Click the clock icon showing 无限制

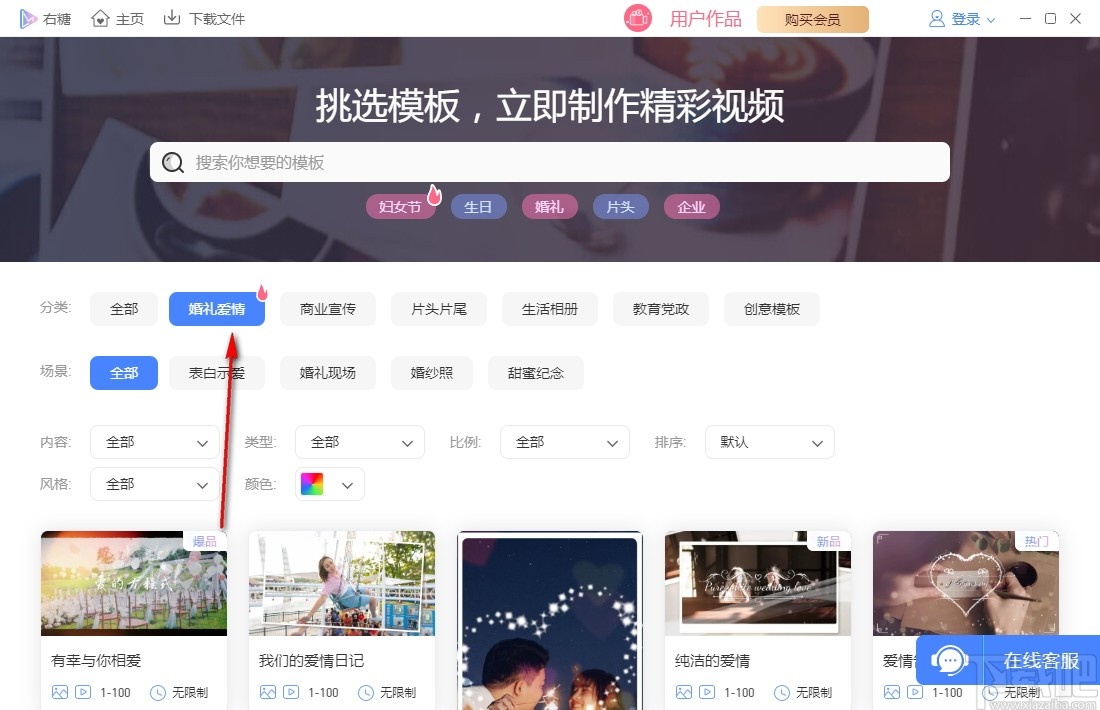click(x=158, y=692)
